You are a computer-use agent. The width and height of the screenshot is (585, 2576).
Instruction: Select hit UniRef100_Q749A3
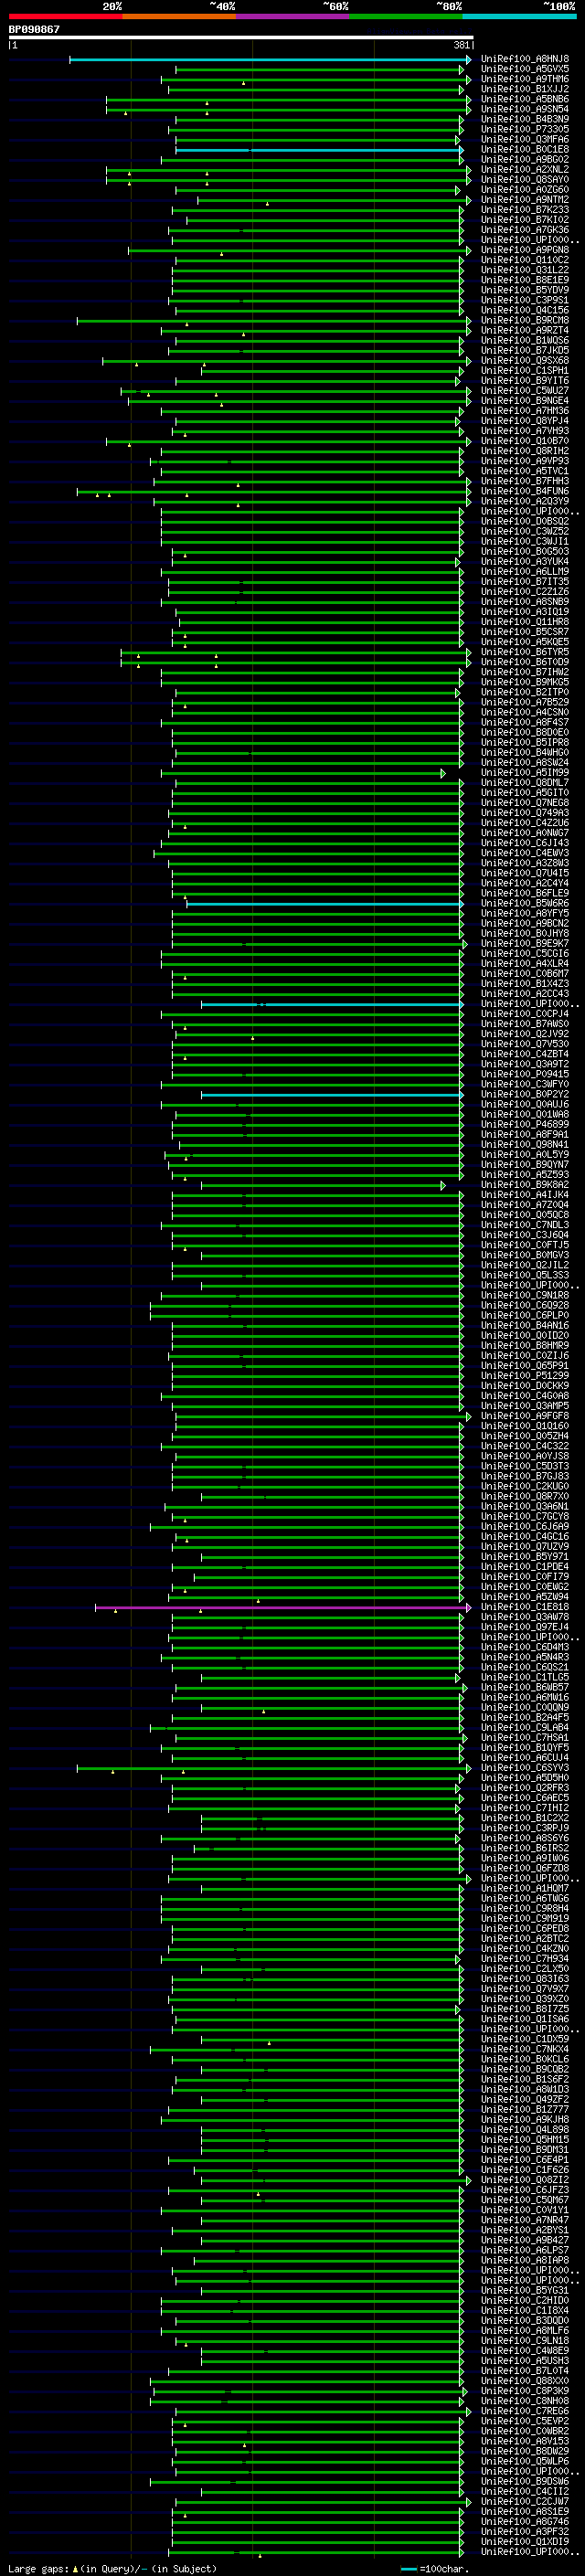tap(525, 813)
